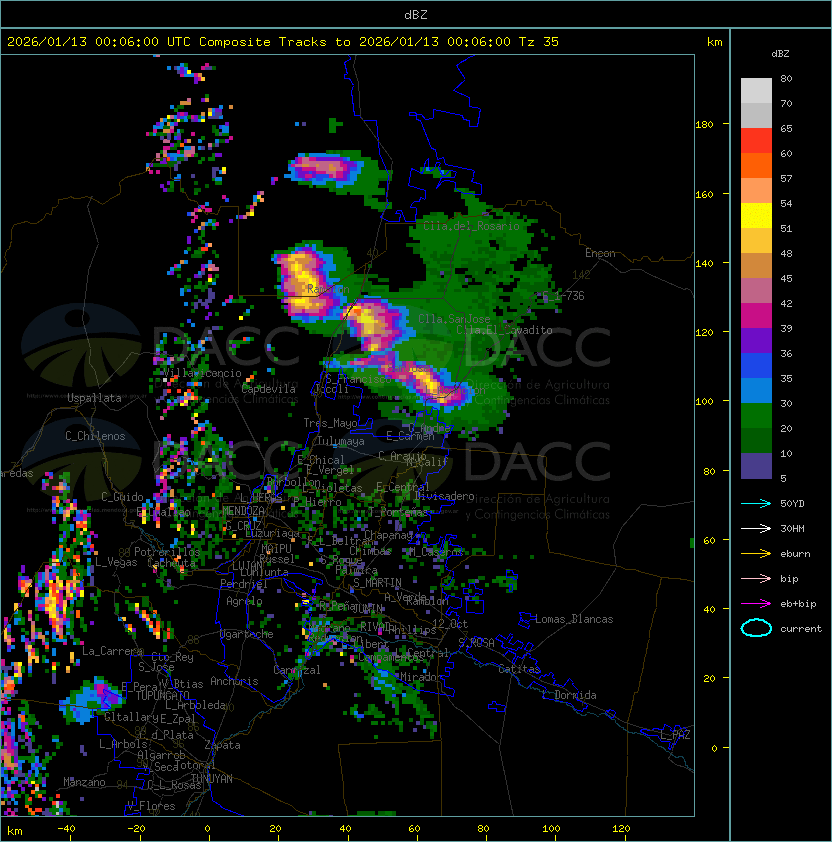Click the 'TUPUNGATO' place label
The height and width of the screenshot is (842, 832).
click(162, 696)
